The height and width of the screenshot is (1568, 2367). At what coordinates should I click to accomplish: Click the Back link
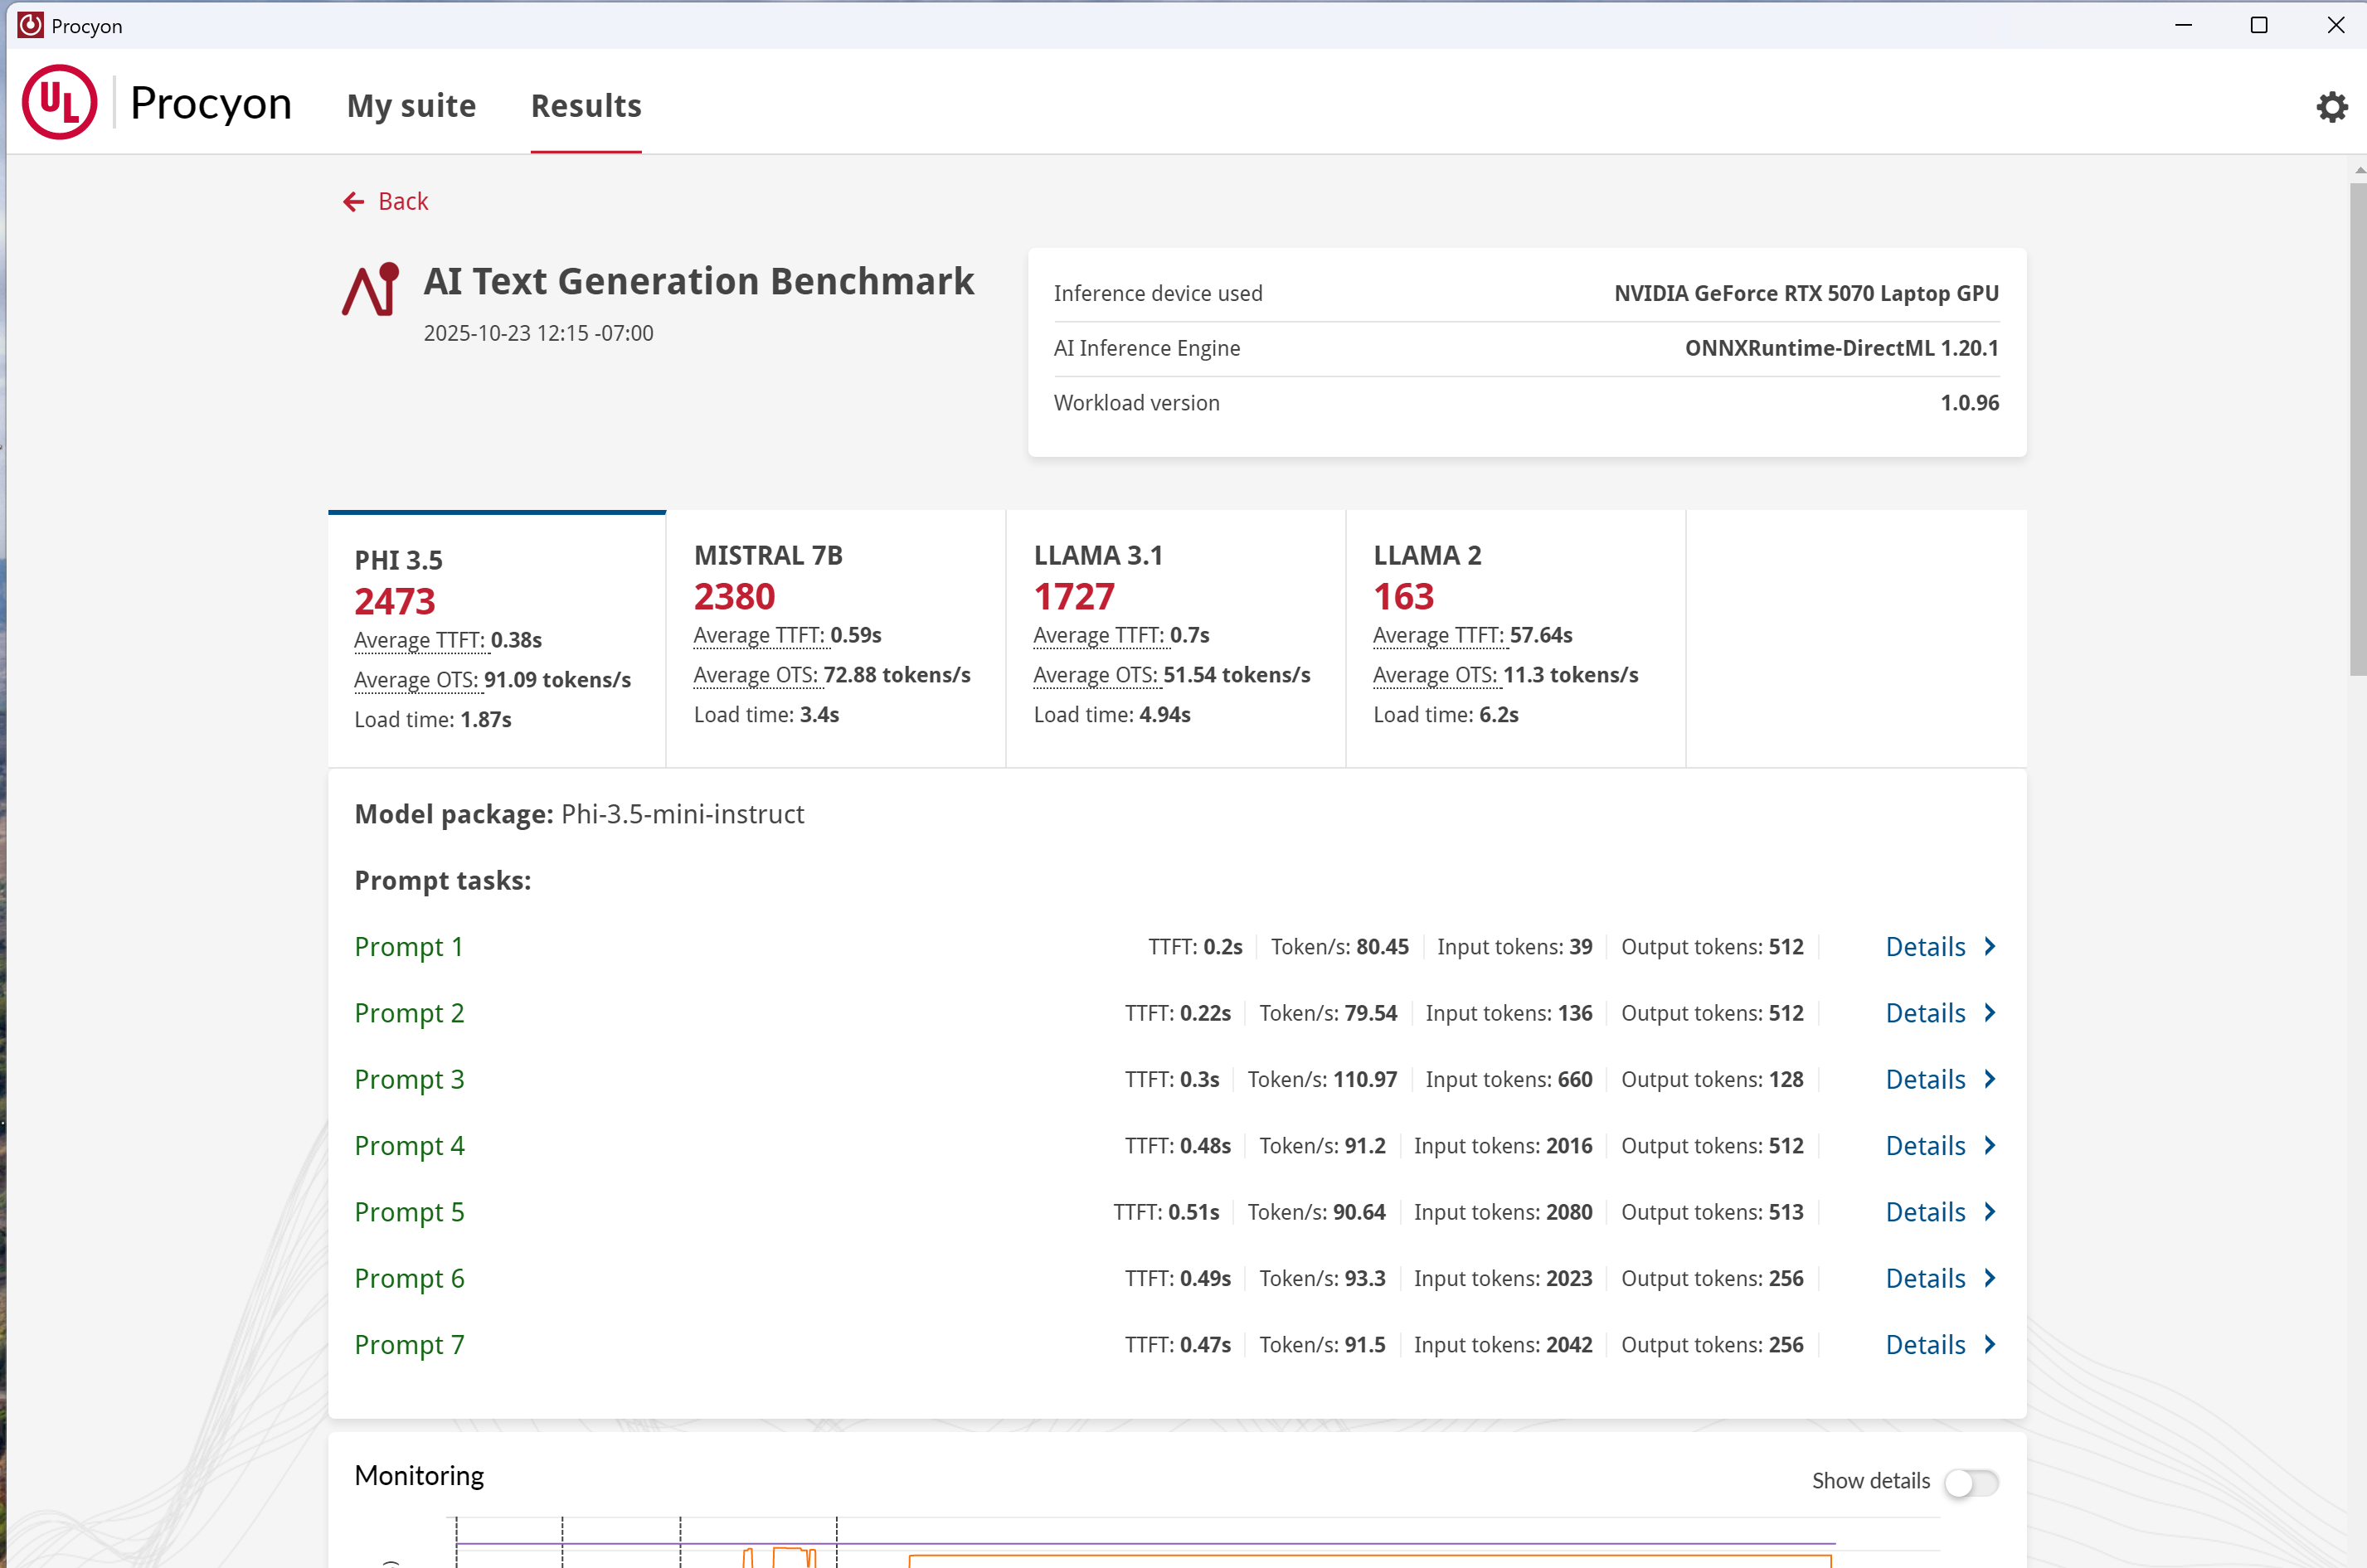click(x=402, y=202)
